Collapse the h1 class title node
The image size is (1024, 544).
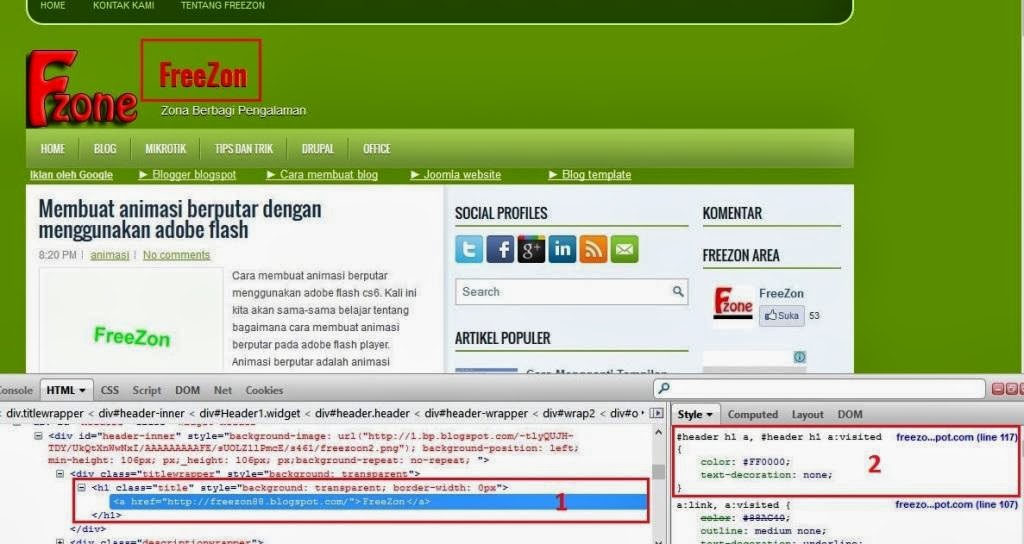[82, 487]
